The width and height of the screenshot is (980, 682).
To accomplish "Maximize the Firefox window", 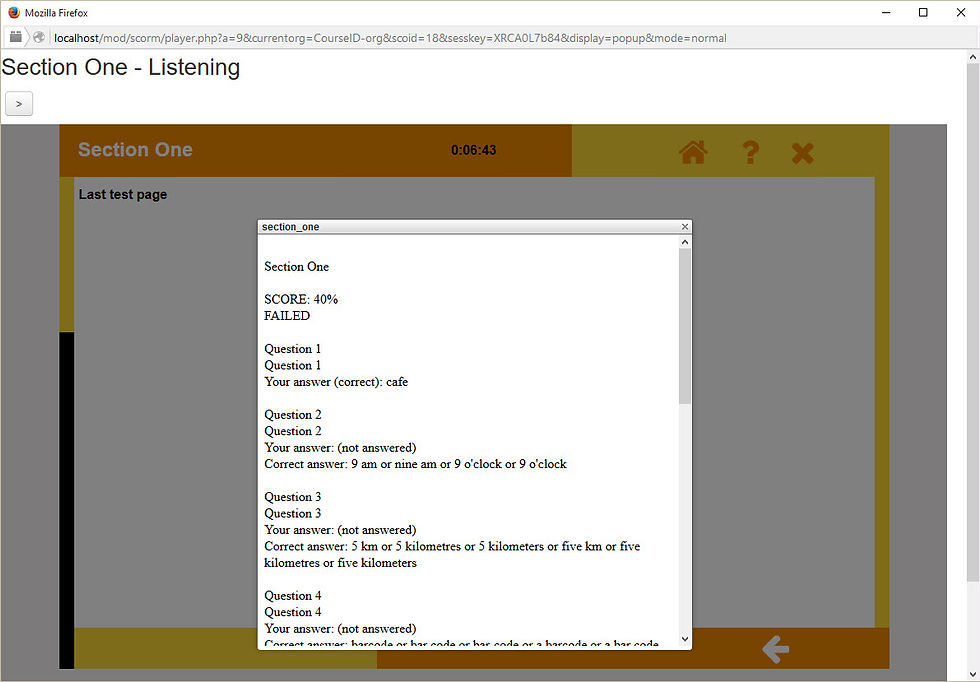I will click(923, 13).
